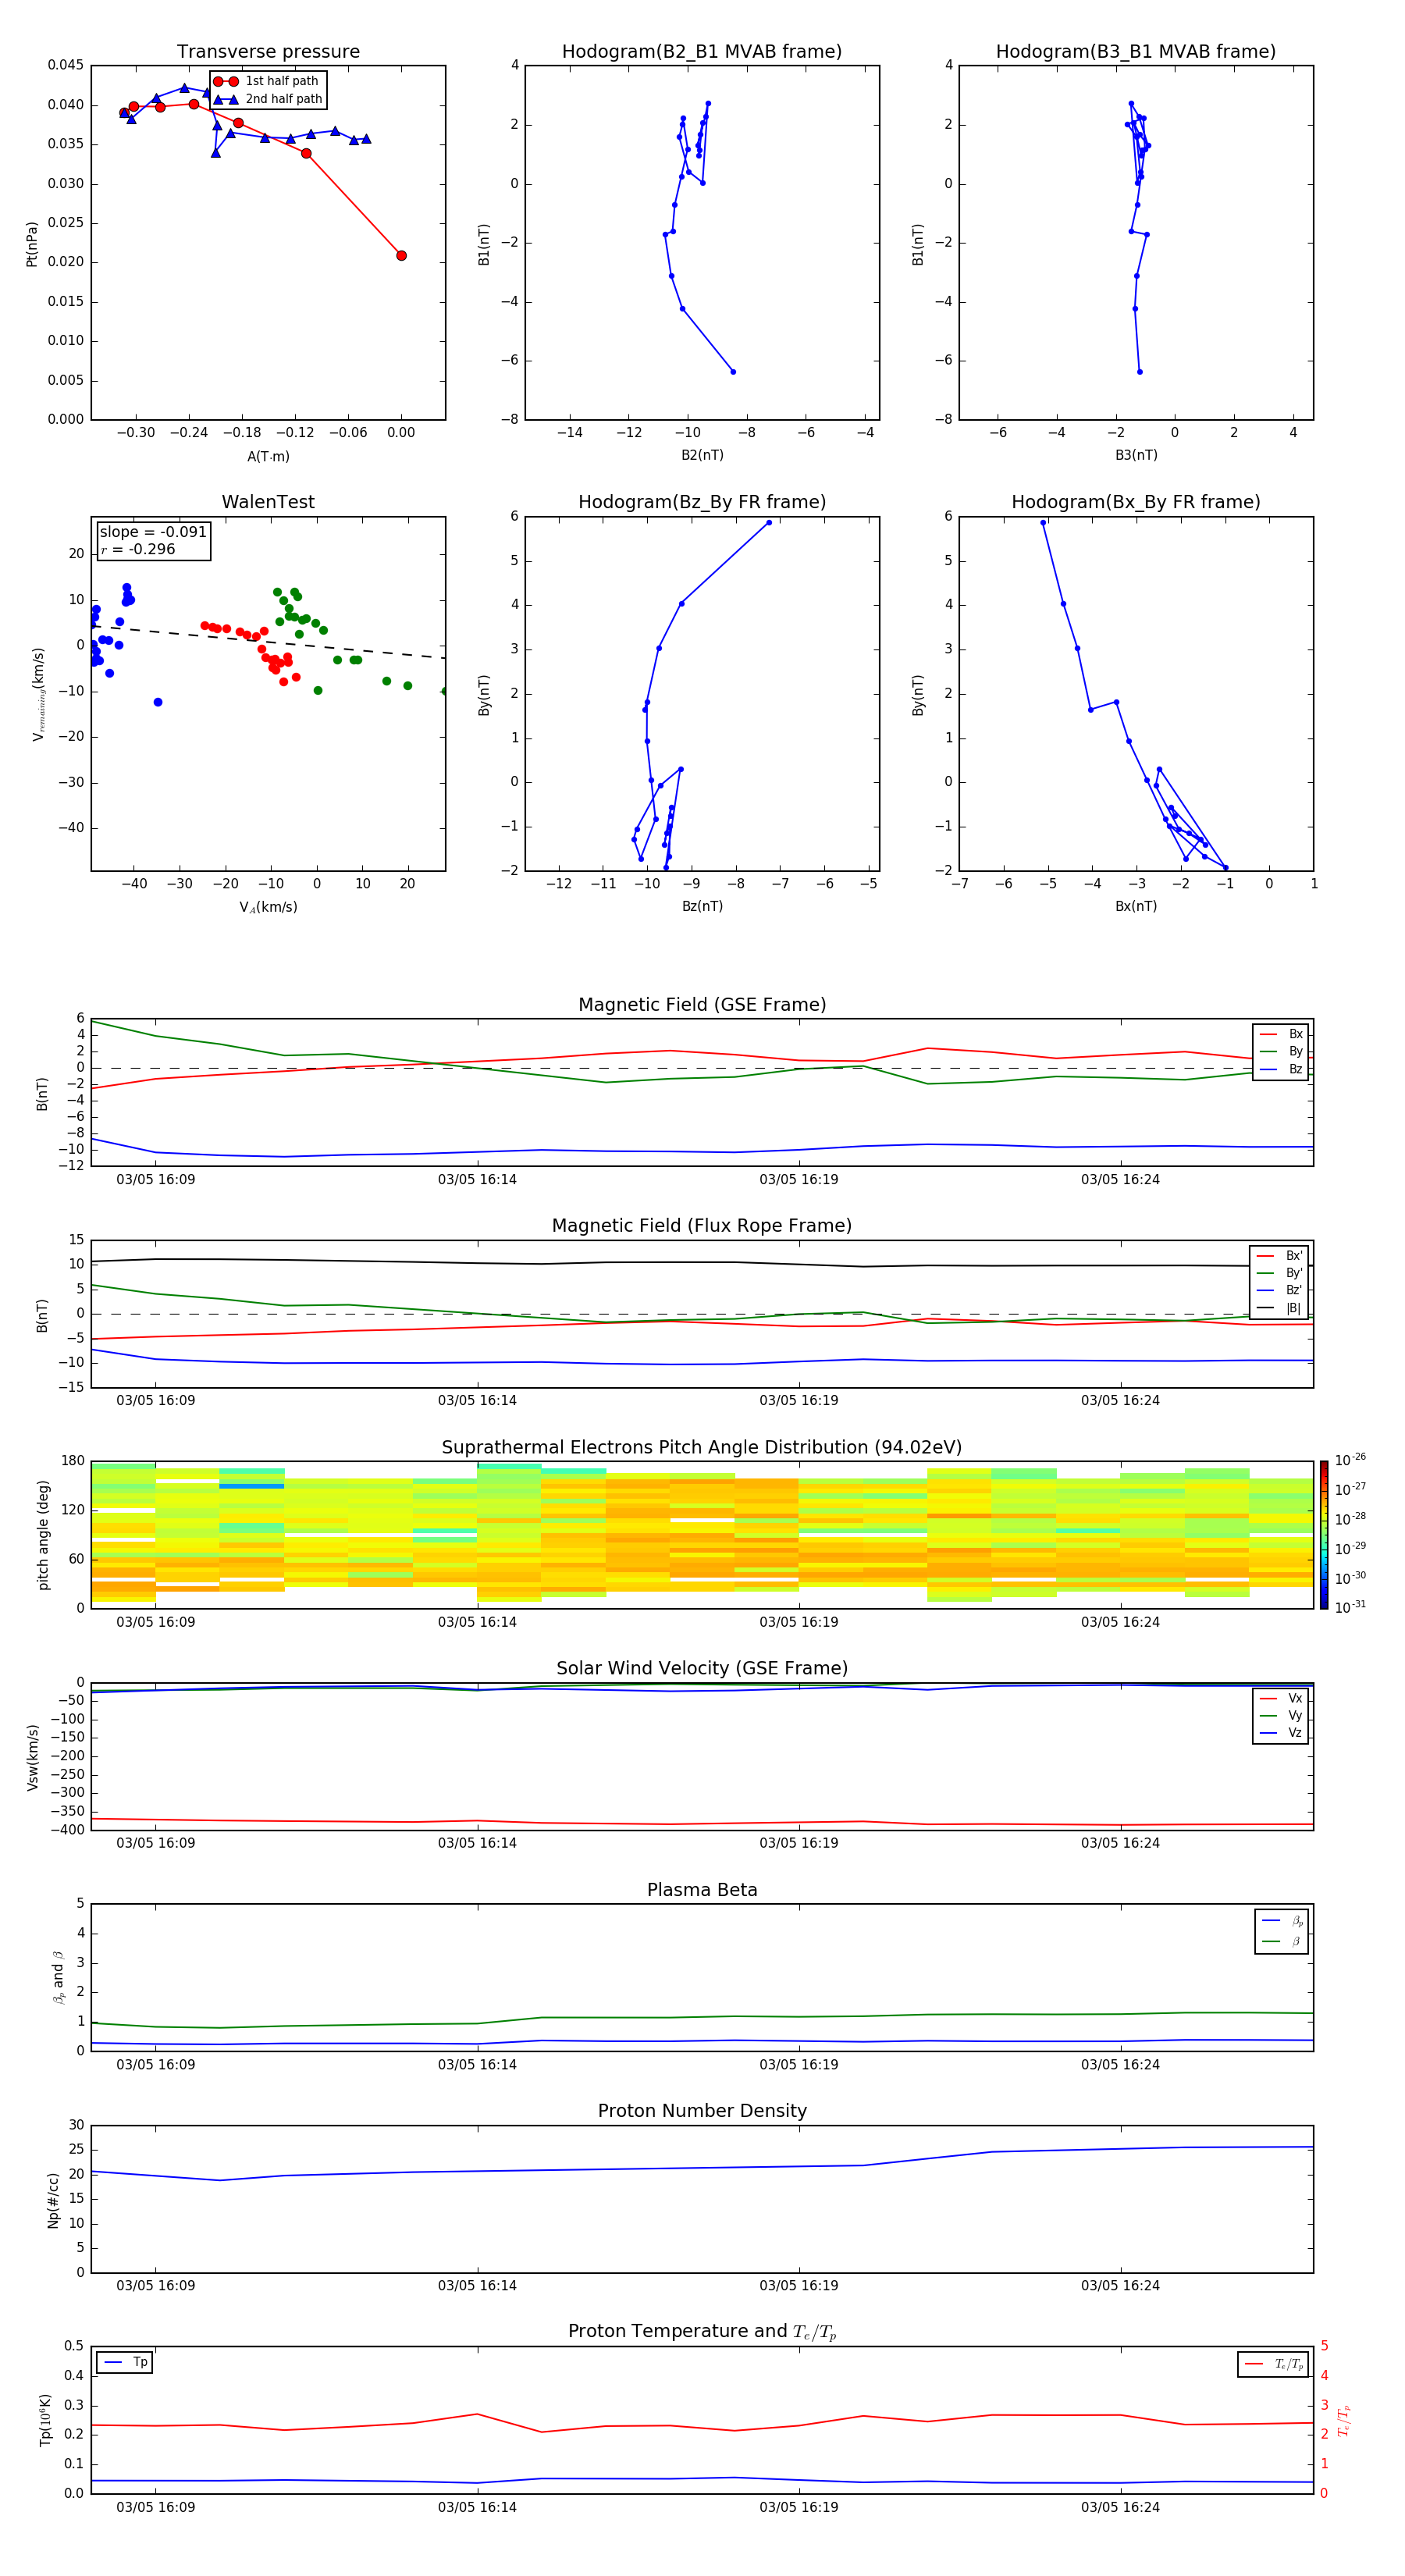The width and height of the screenshot is (1405, 2576).
Task: Click the 'Tp' legend entry
Action: pyautogui.click(x=126, y=2362)
